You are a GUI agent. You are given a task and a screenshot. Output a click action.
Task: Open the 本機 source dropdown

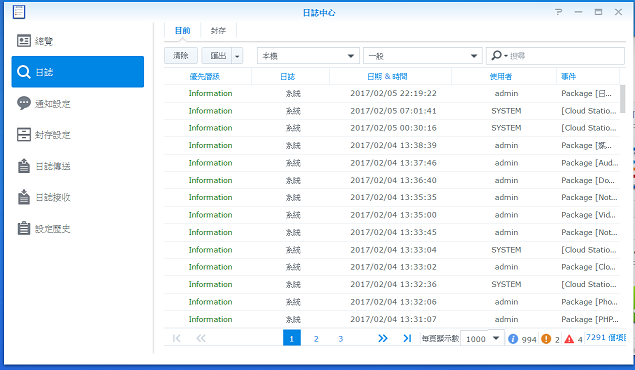pos(308,56)
